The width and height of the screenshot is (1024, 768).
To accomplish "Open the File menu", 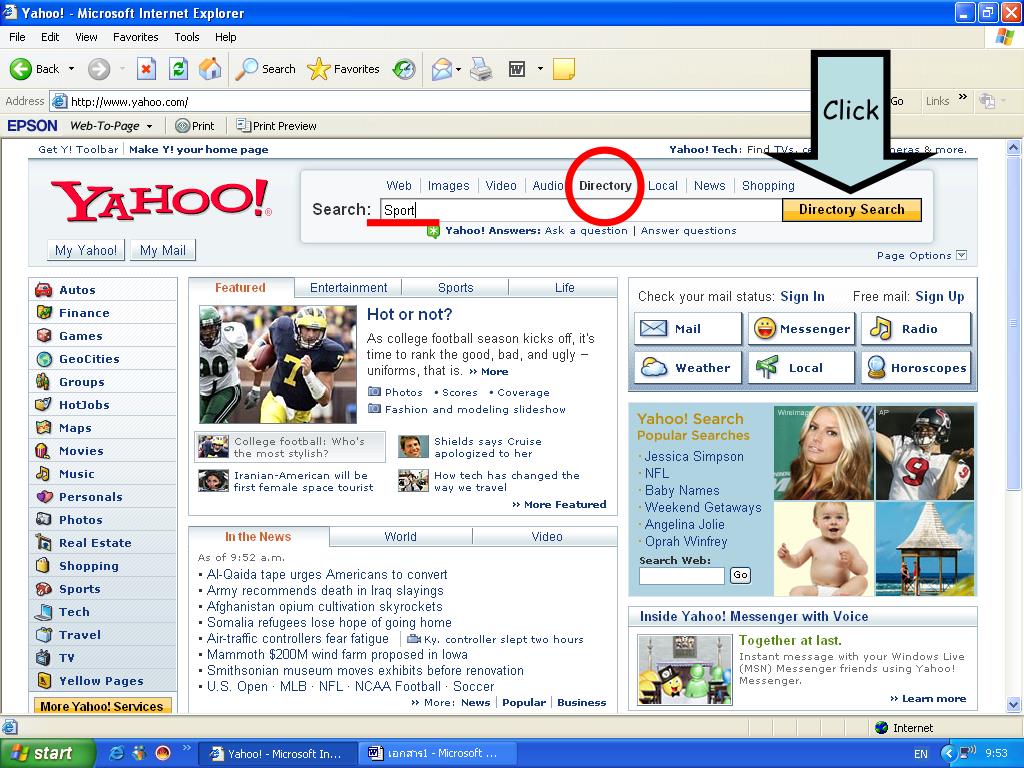I will tap(18, 37).
